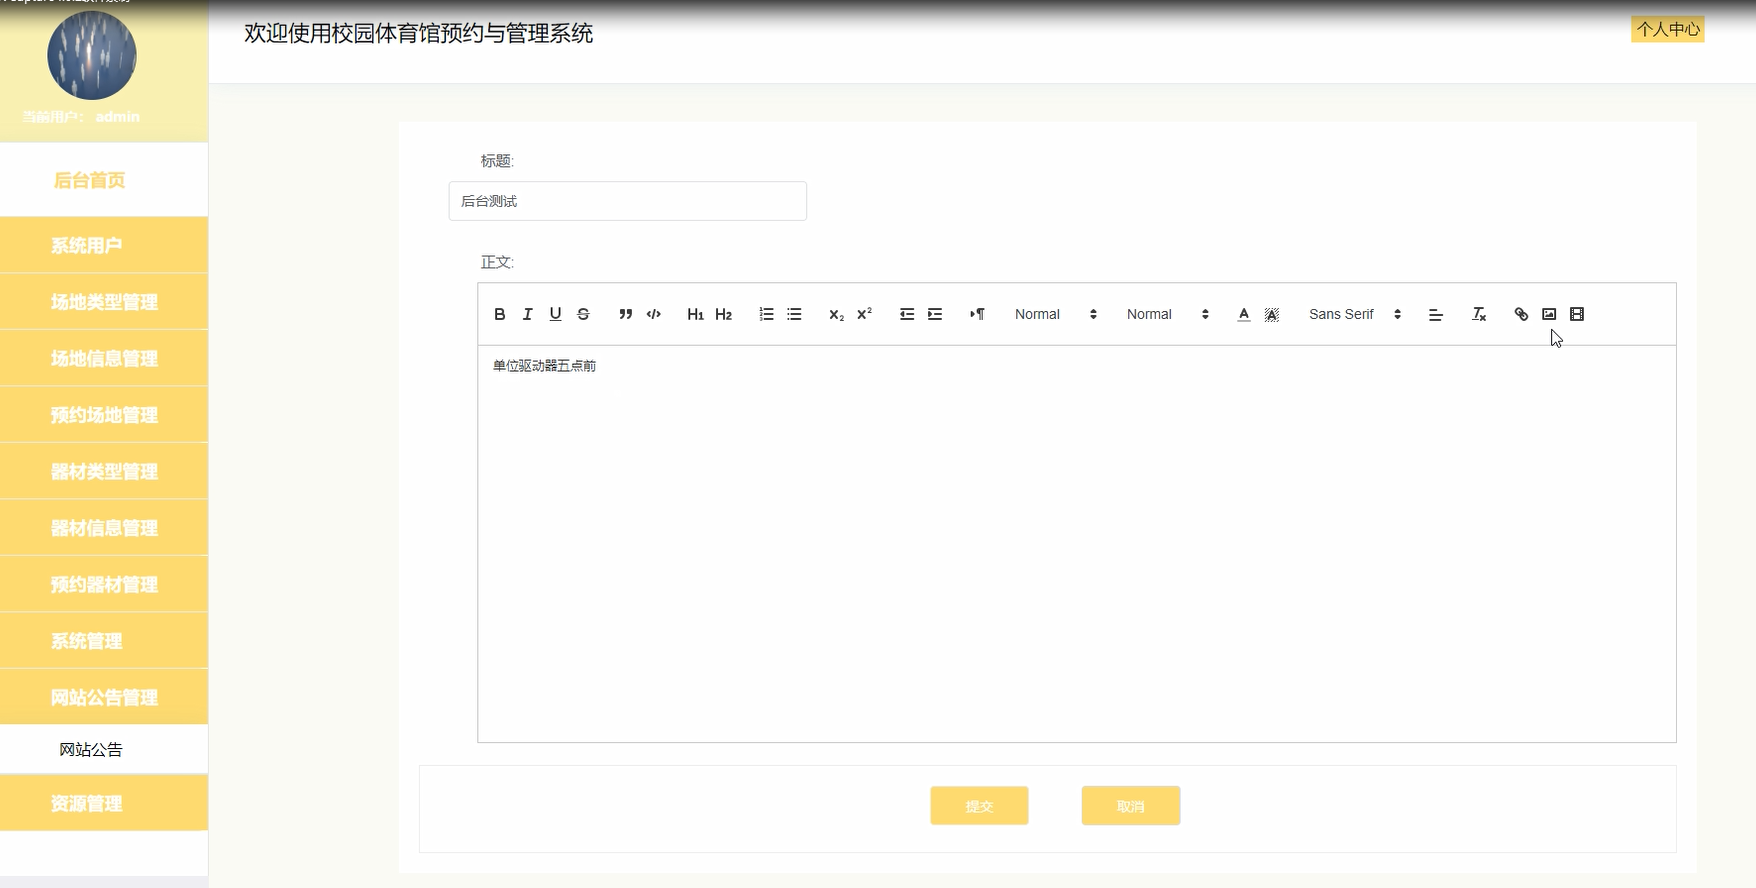The height and width of the screenshot is (888, 1756).
Task: Open the font color picker
Action: (x=1243, y=314)
